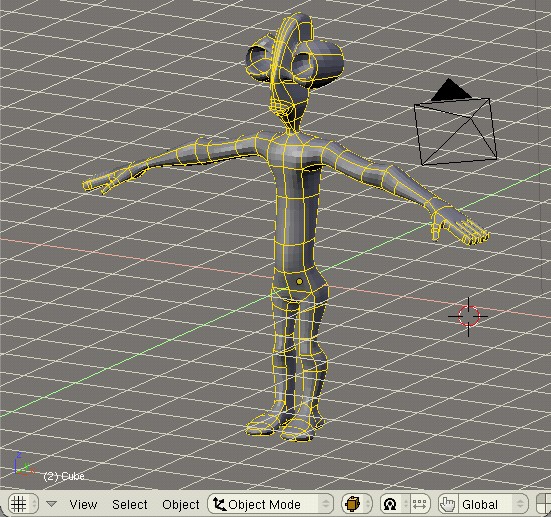
Task: Open the window type selector grid icon
Action: point(23,505)
